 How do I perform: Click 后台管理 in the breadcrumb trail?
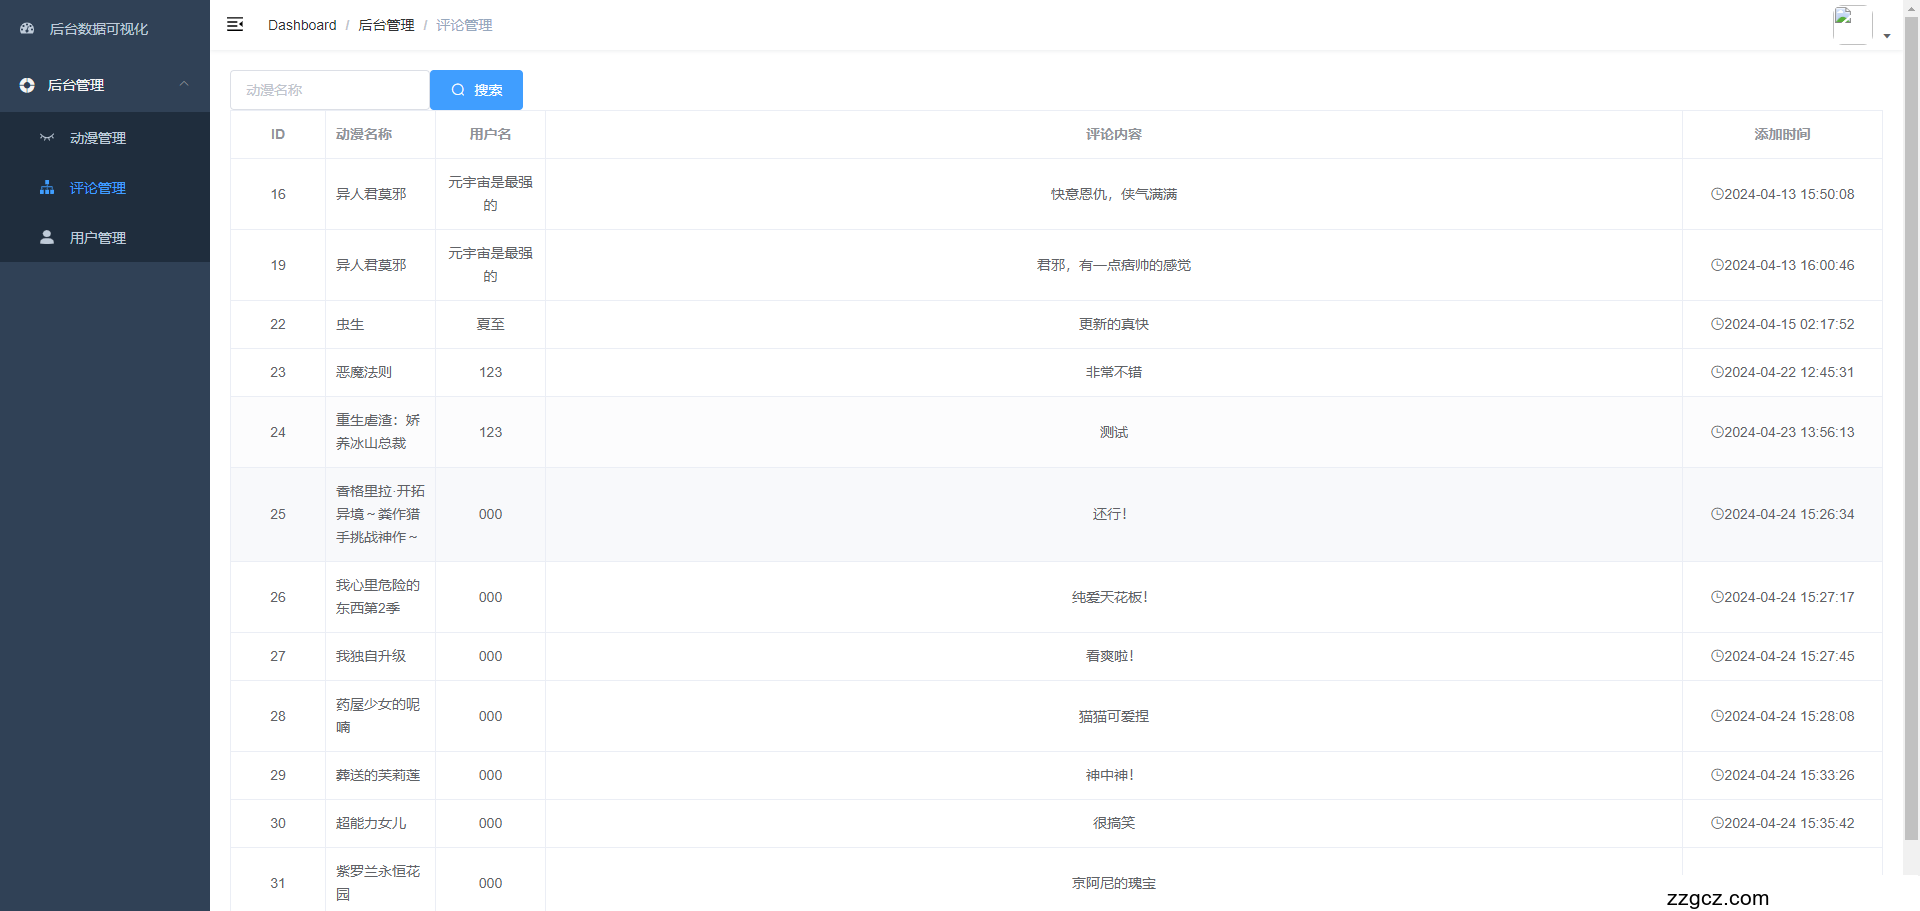[x=387, y=25]
